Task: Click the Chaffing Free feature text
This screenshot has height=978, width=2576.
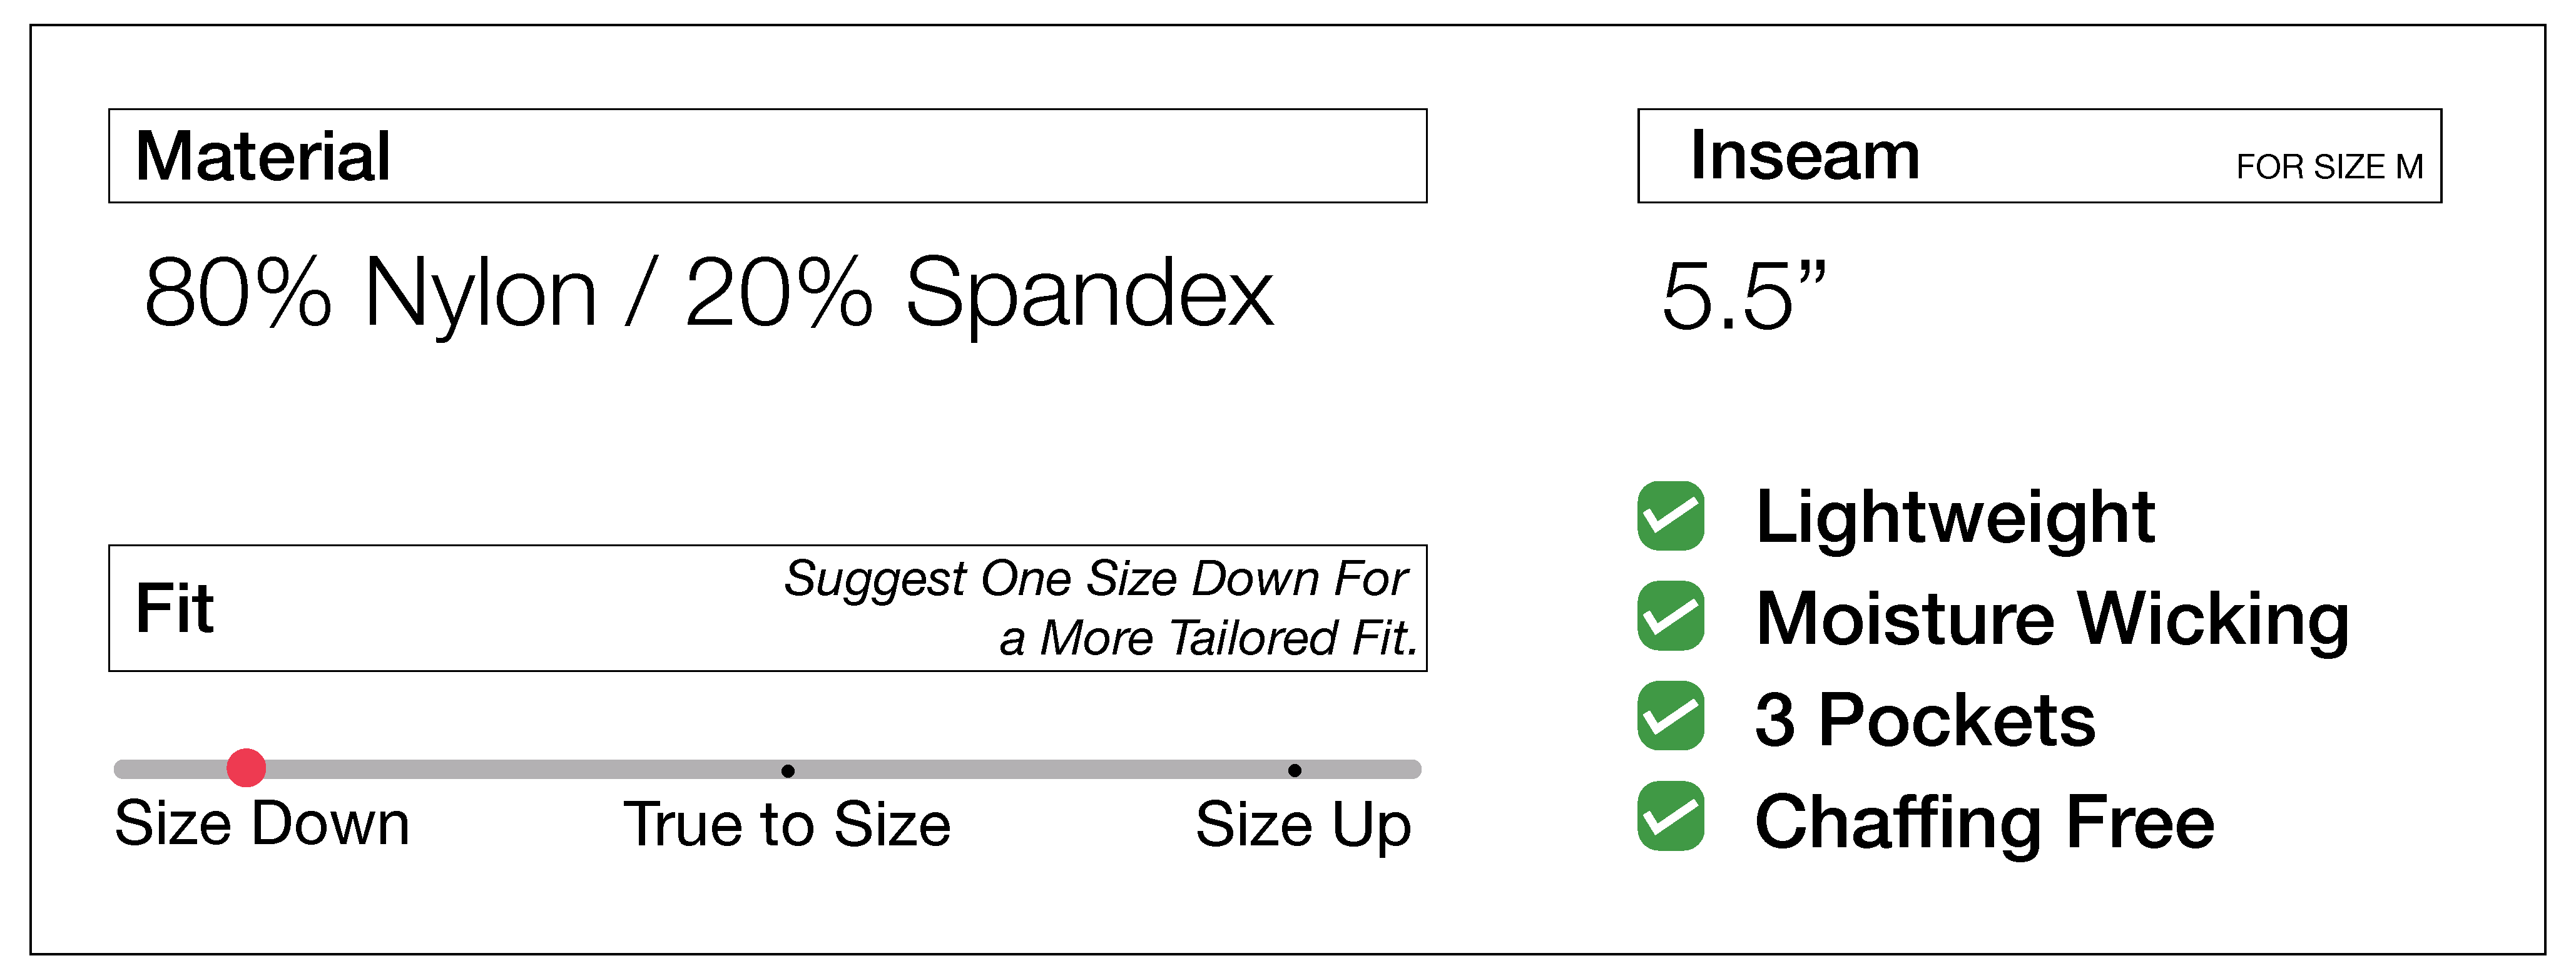Action: click(1985, 822)
